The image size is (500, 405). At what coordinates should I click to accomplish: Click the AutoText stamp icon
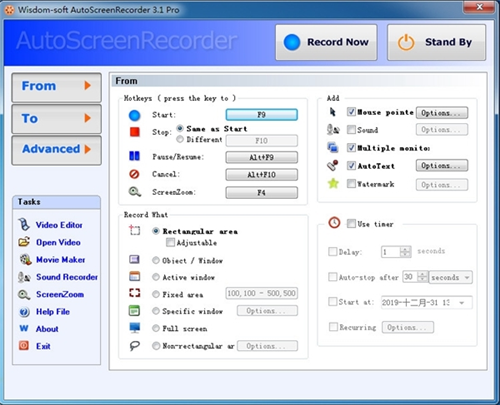(333, 165)
